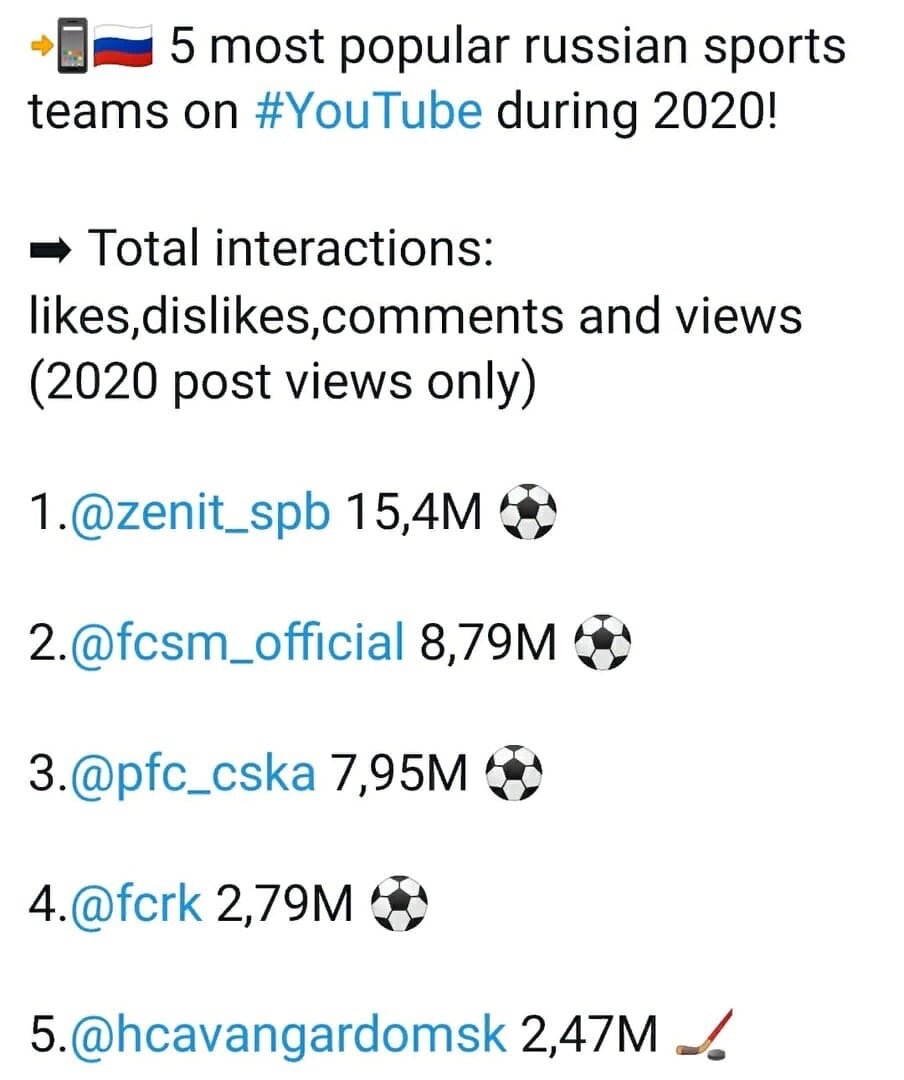904x1080 pixels.
Task: Click the 'Total interactions:' text
Action: (x=291, y=248)
